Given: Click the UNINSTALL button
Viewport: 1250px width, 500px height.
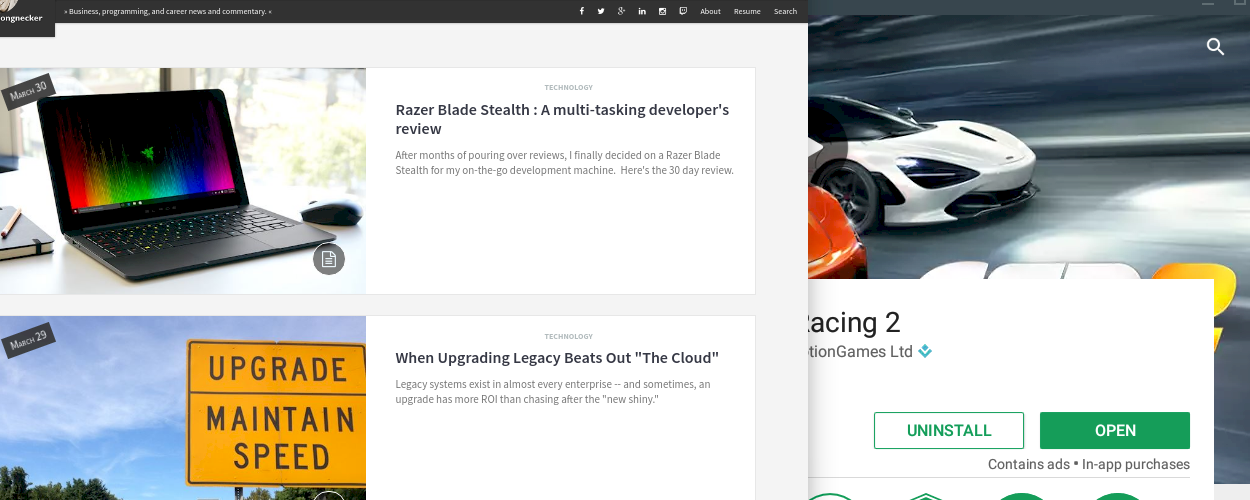Looking at the screenshot, I should (948, 430).
